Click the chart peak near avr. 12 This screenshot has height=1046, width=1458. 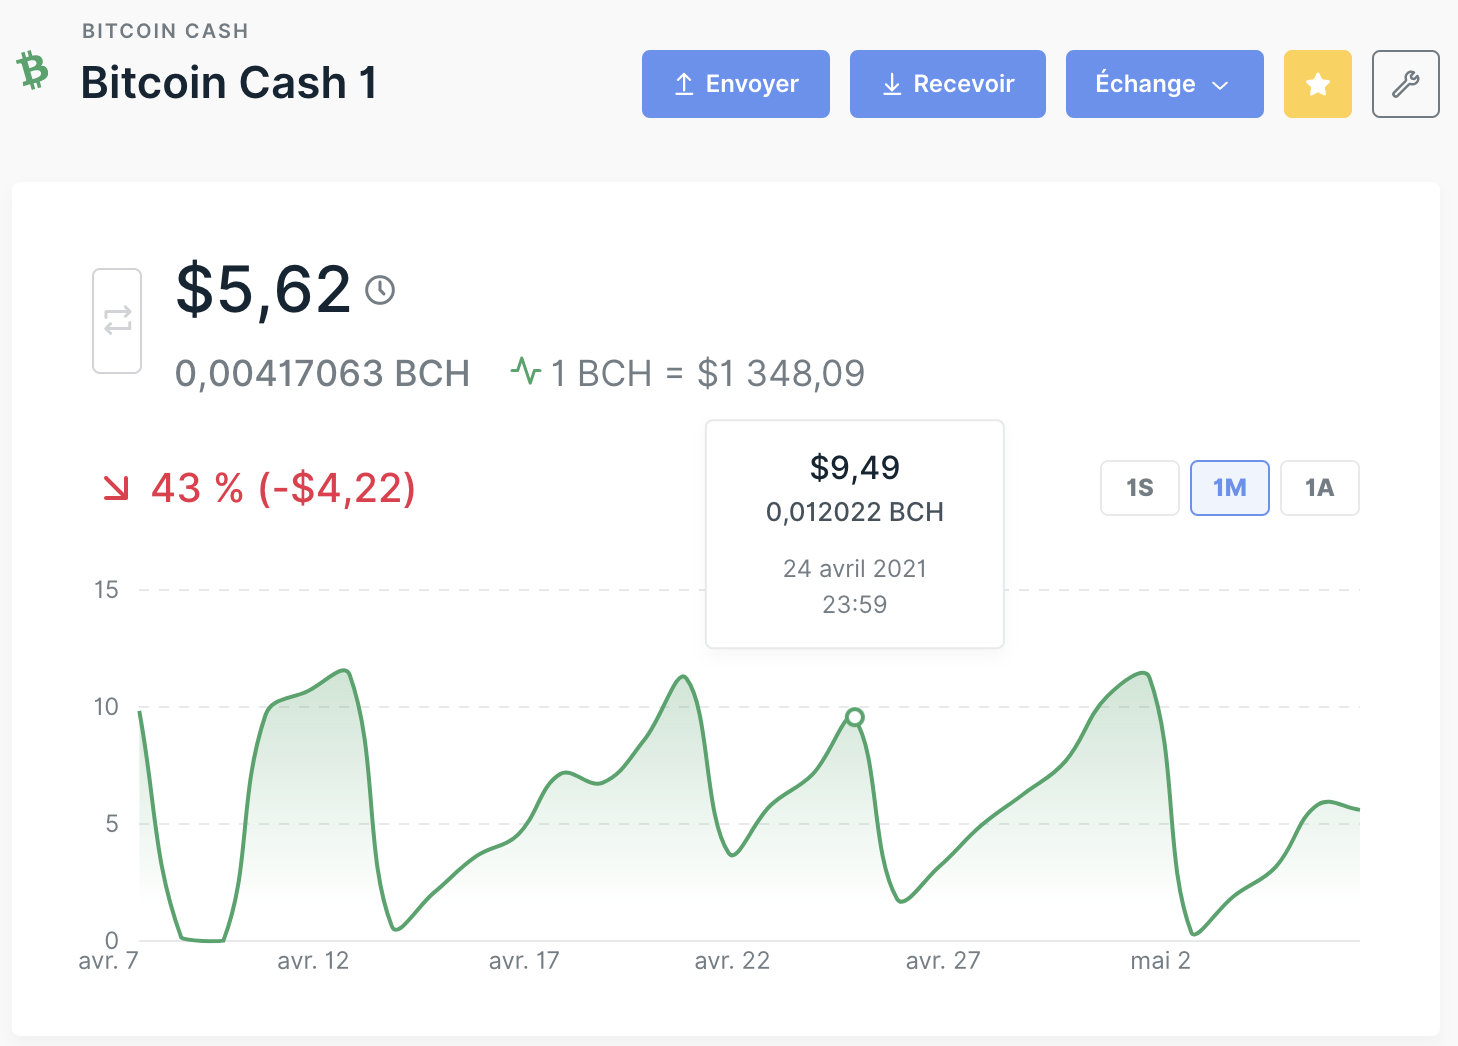(345, 670)
